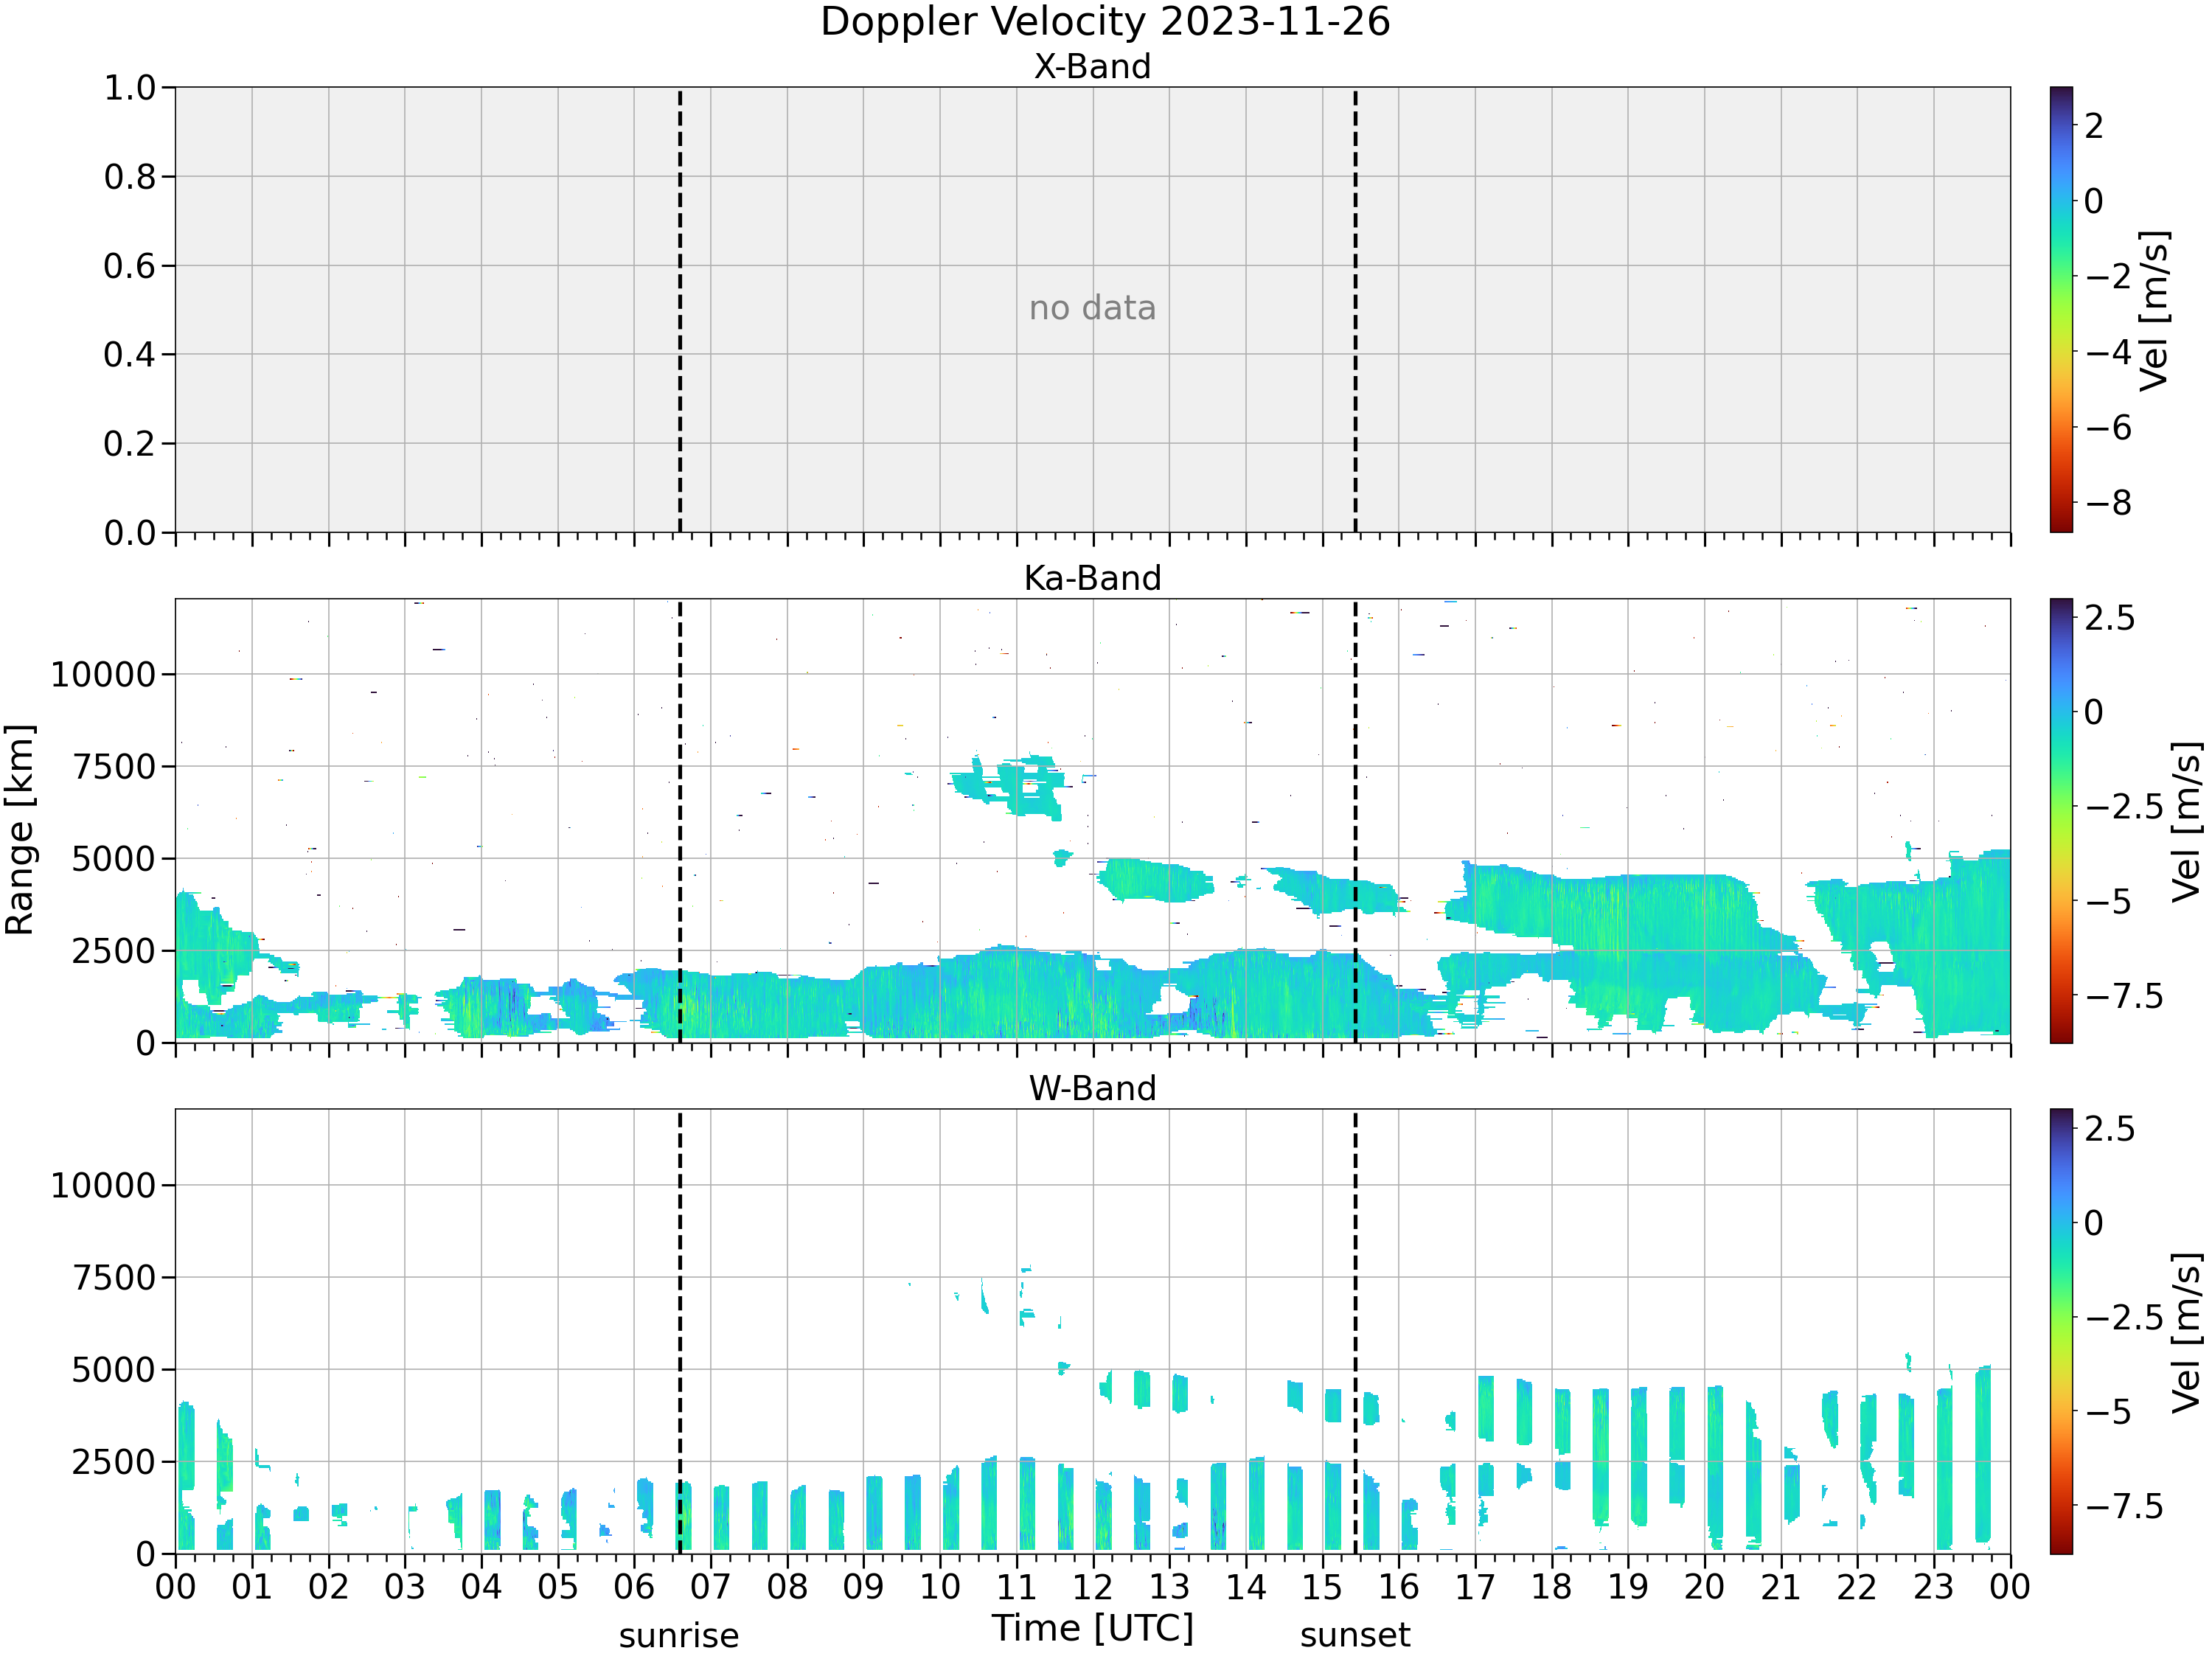Screen dimensions: 2212x1659
Task: Click the Doppler Velocity 2023-11-26 title
Action: (x=1105, y=22)
